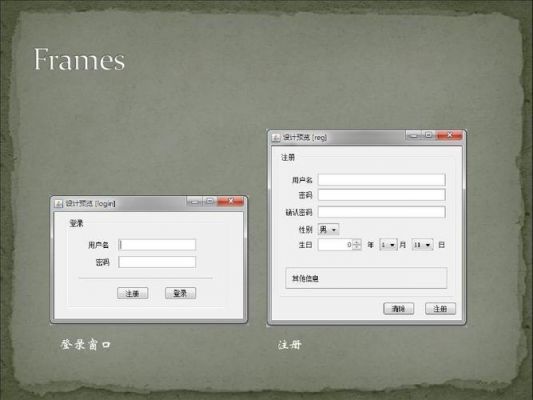This screenshot has width=533, height=400.
Task: Open the month dropdown before 月
Action: 388,245
